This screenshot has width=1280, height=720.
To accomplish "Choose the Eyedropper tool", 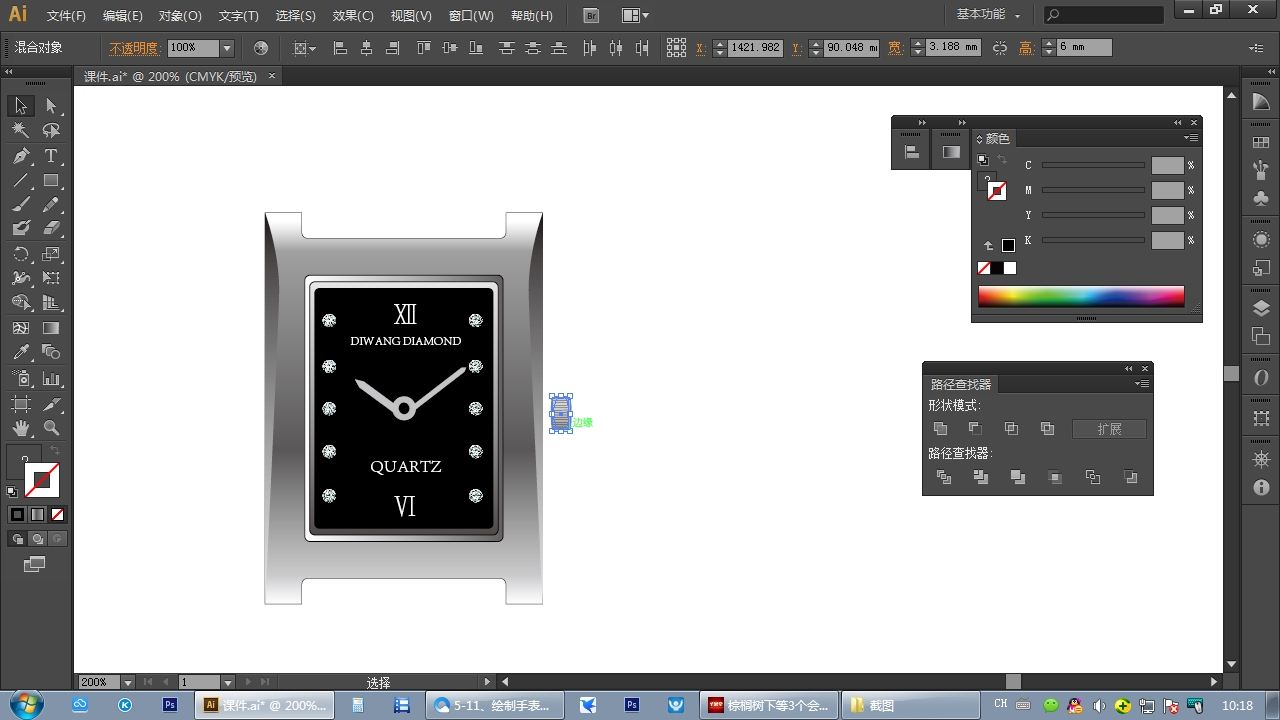I will 21,353.
